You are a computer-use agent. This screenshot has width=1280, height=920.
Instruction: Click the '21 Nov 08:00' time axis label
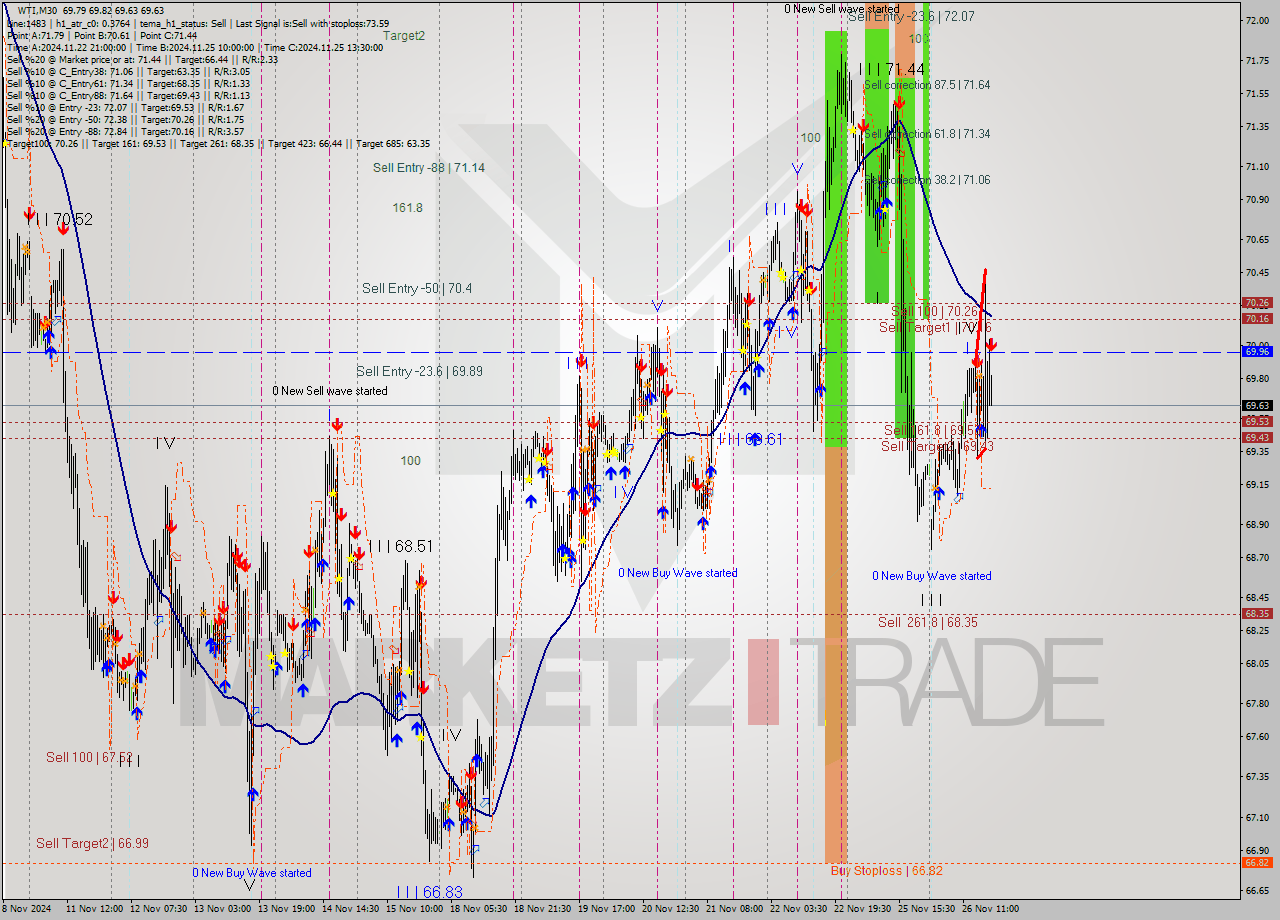coord(735,909)
